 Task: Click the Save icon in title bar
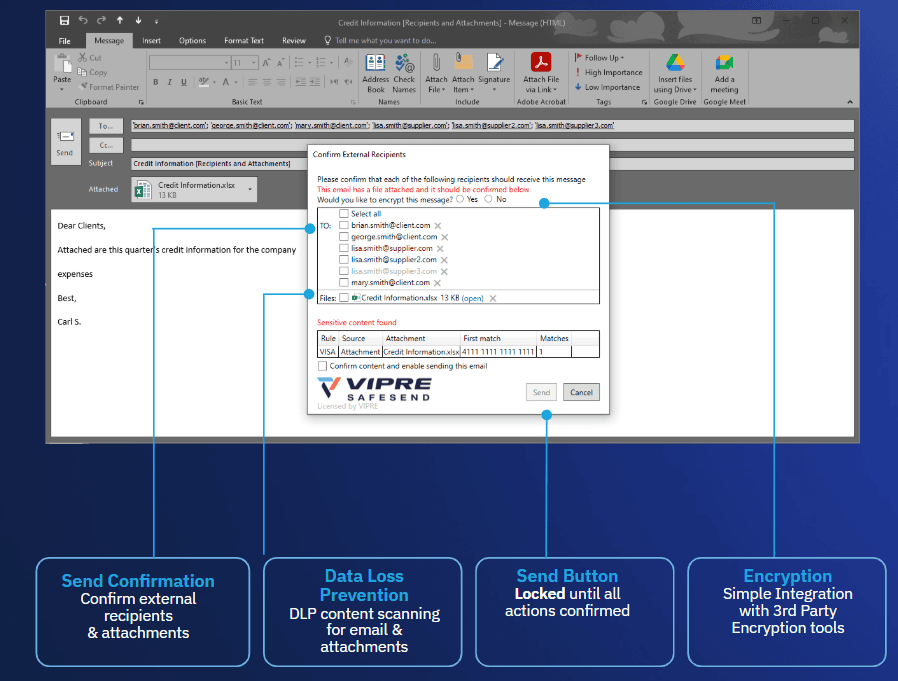64,21
